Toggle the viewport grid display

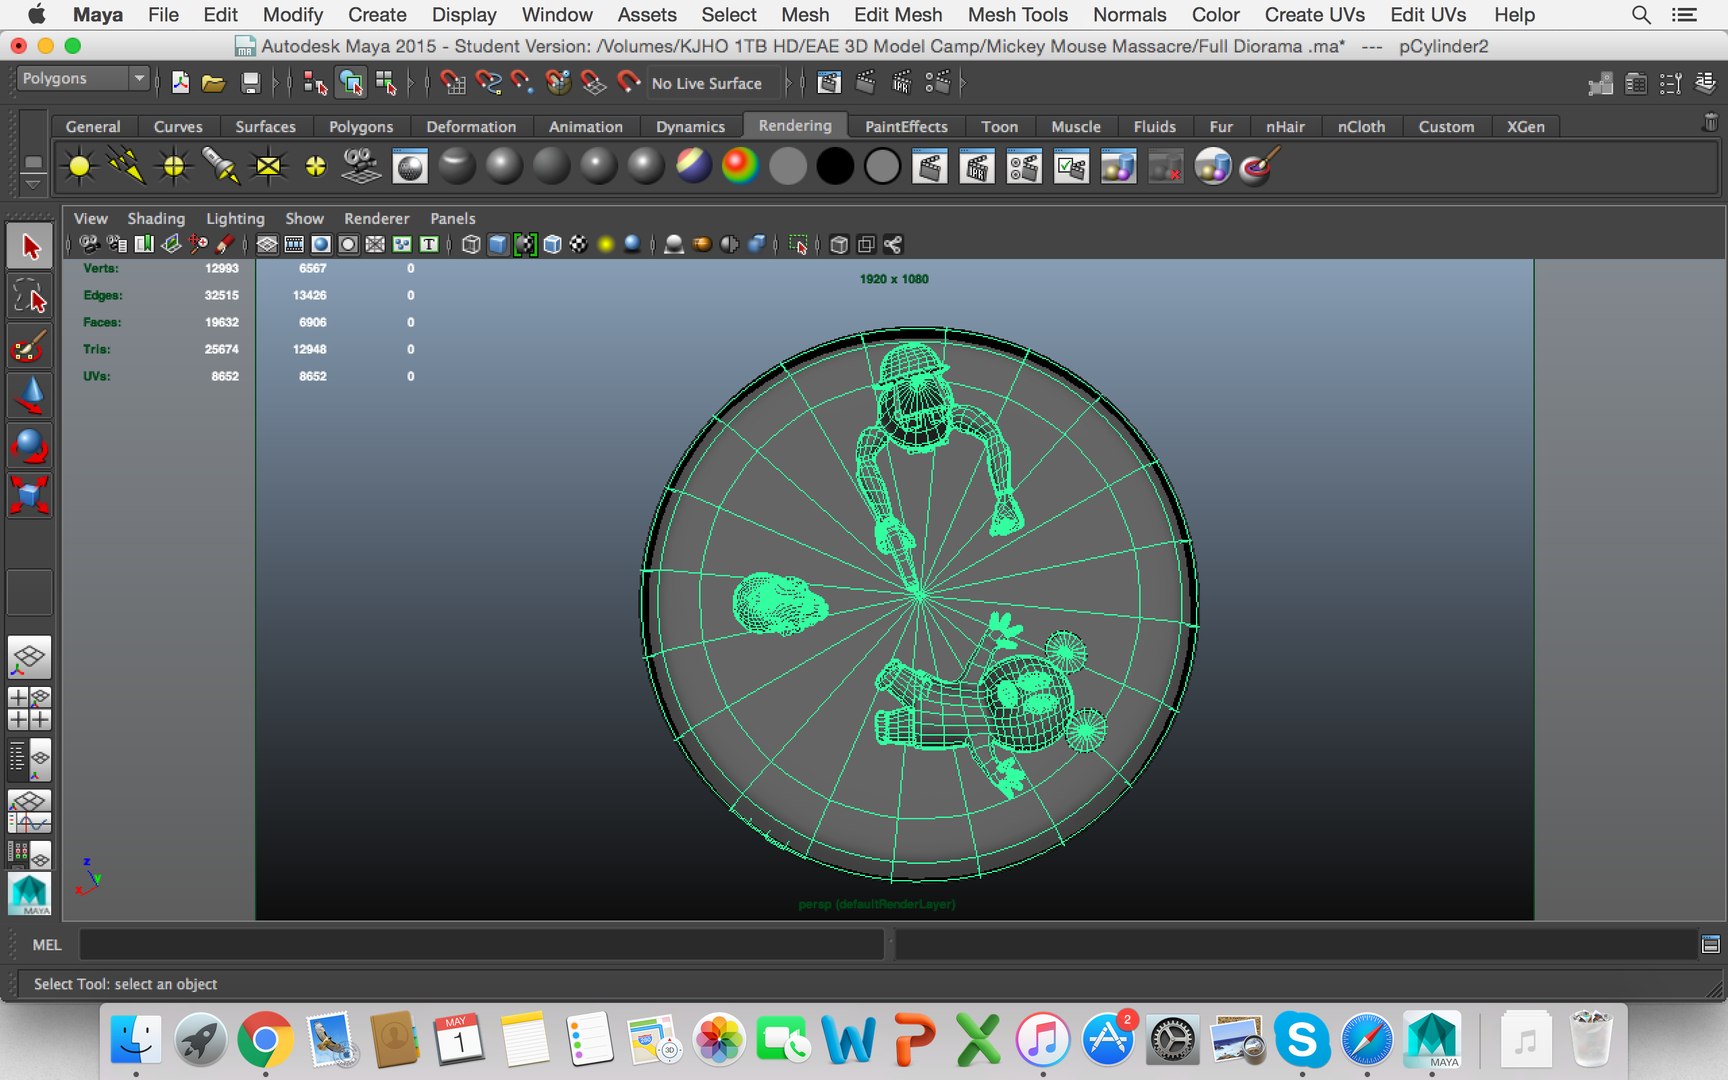click(267, 245)
